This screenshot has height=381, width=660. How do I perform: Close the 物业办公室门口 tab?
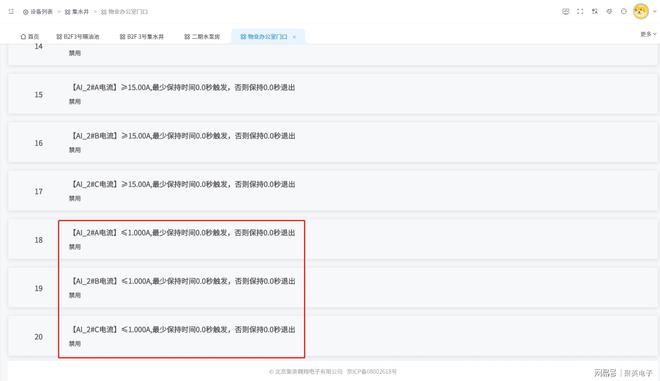294,37
